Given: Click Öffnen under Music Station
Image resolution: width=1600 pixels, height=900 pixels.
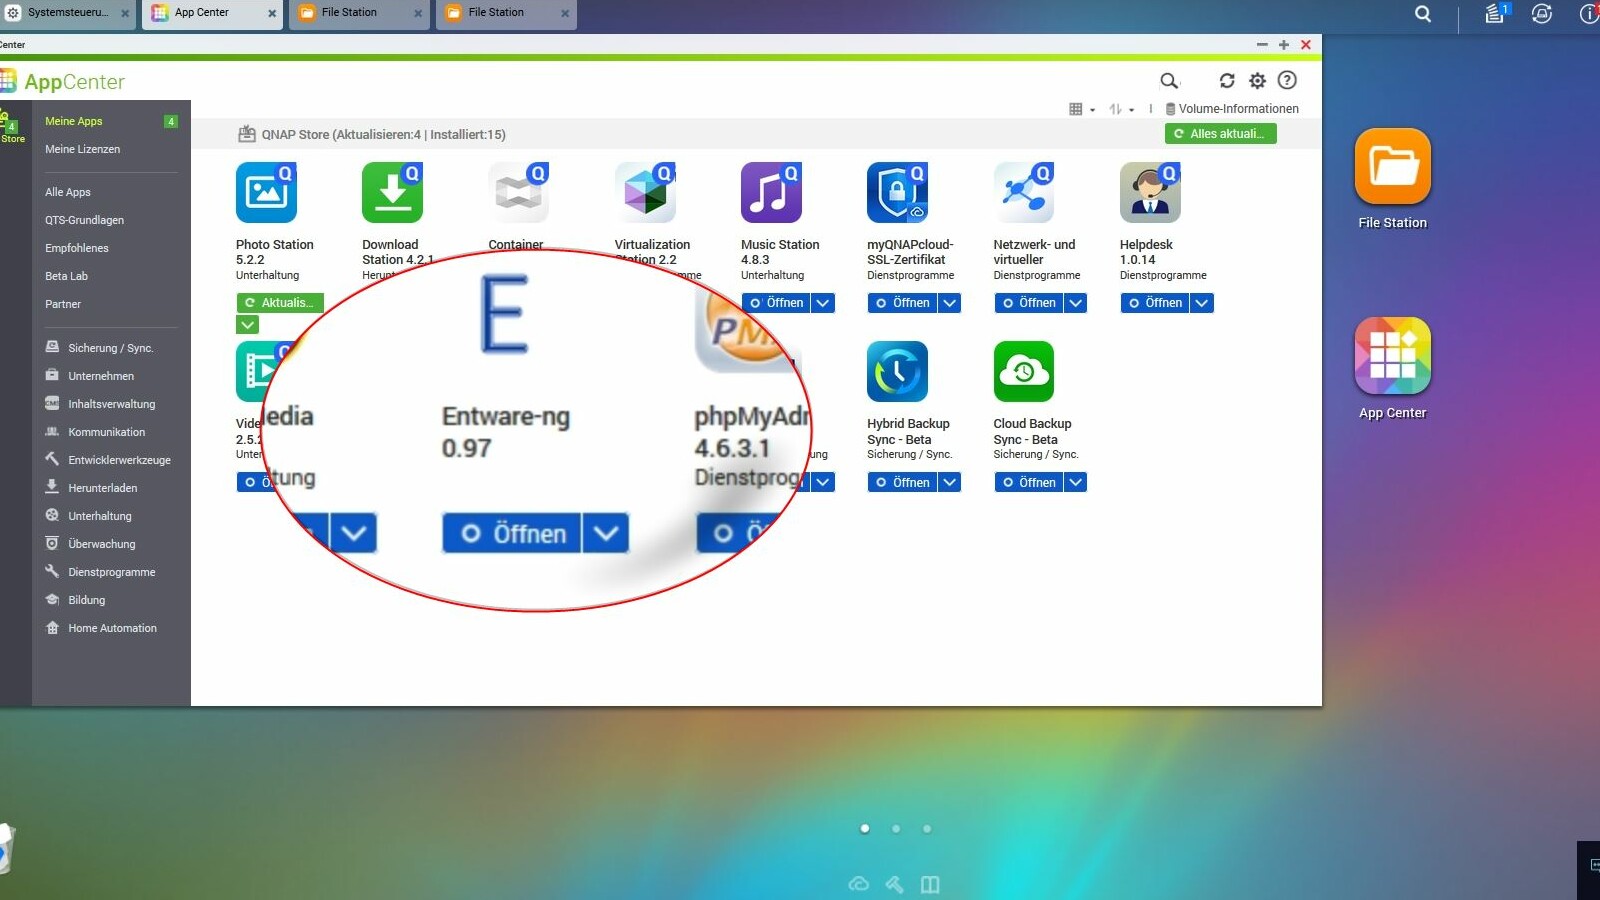Looking at the screenshot, I should 776,303.
